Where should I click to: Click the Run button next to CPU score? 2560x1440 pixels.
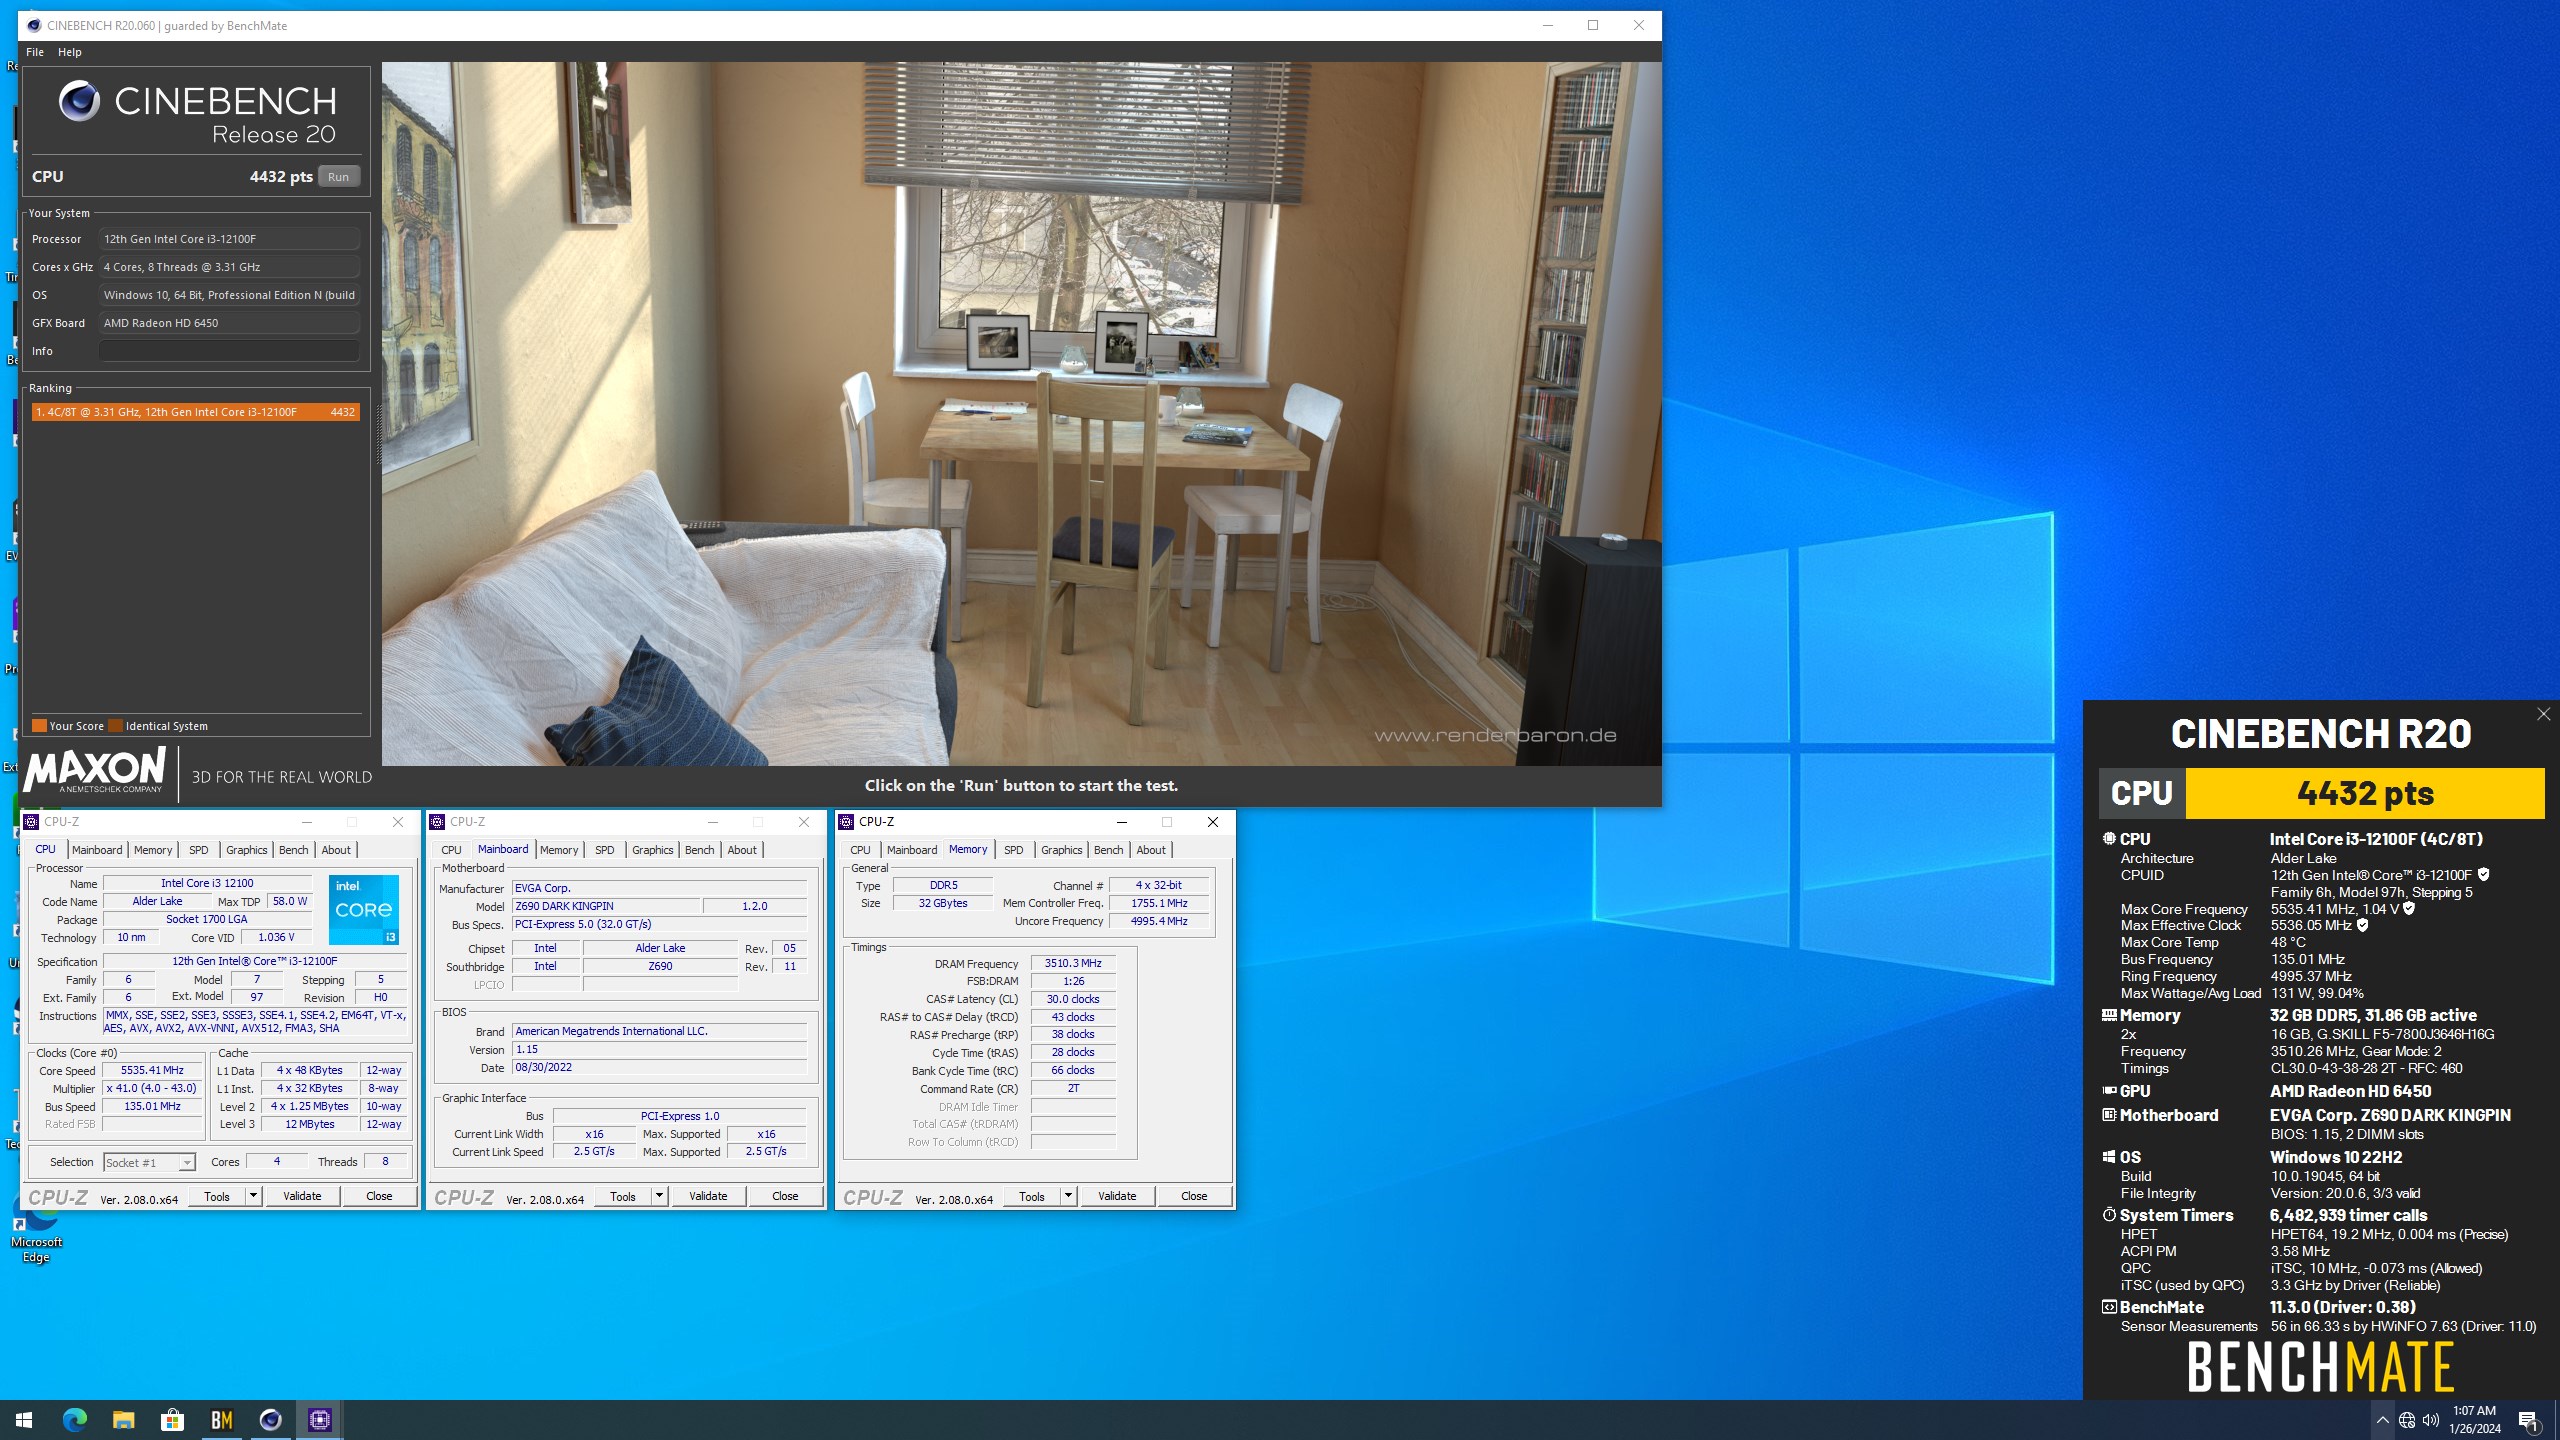pyautogui.click(x=338, y=177)
